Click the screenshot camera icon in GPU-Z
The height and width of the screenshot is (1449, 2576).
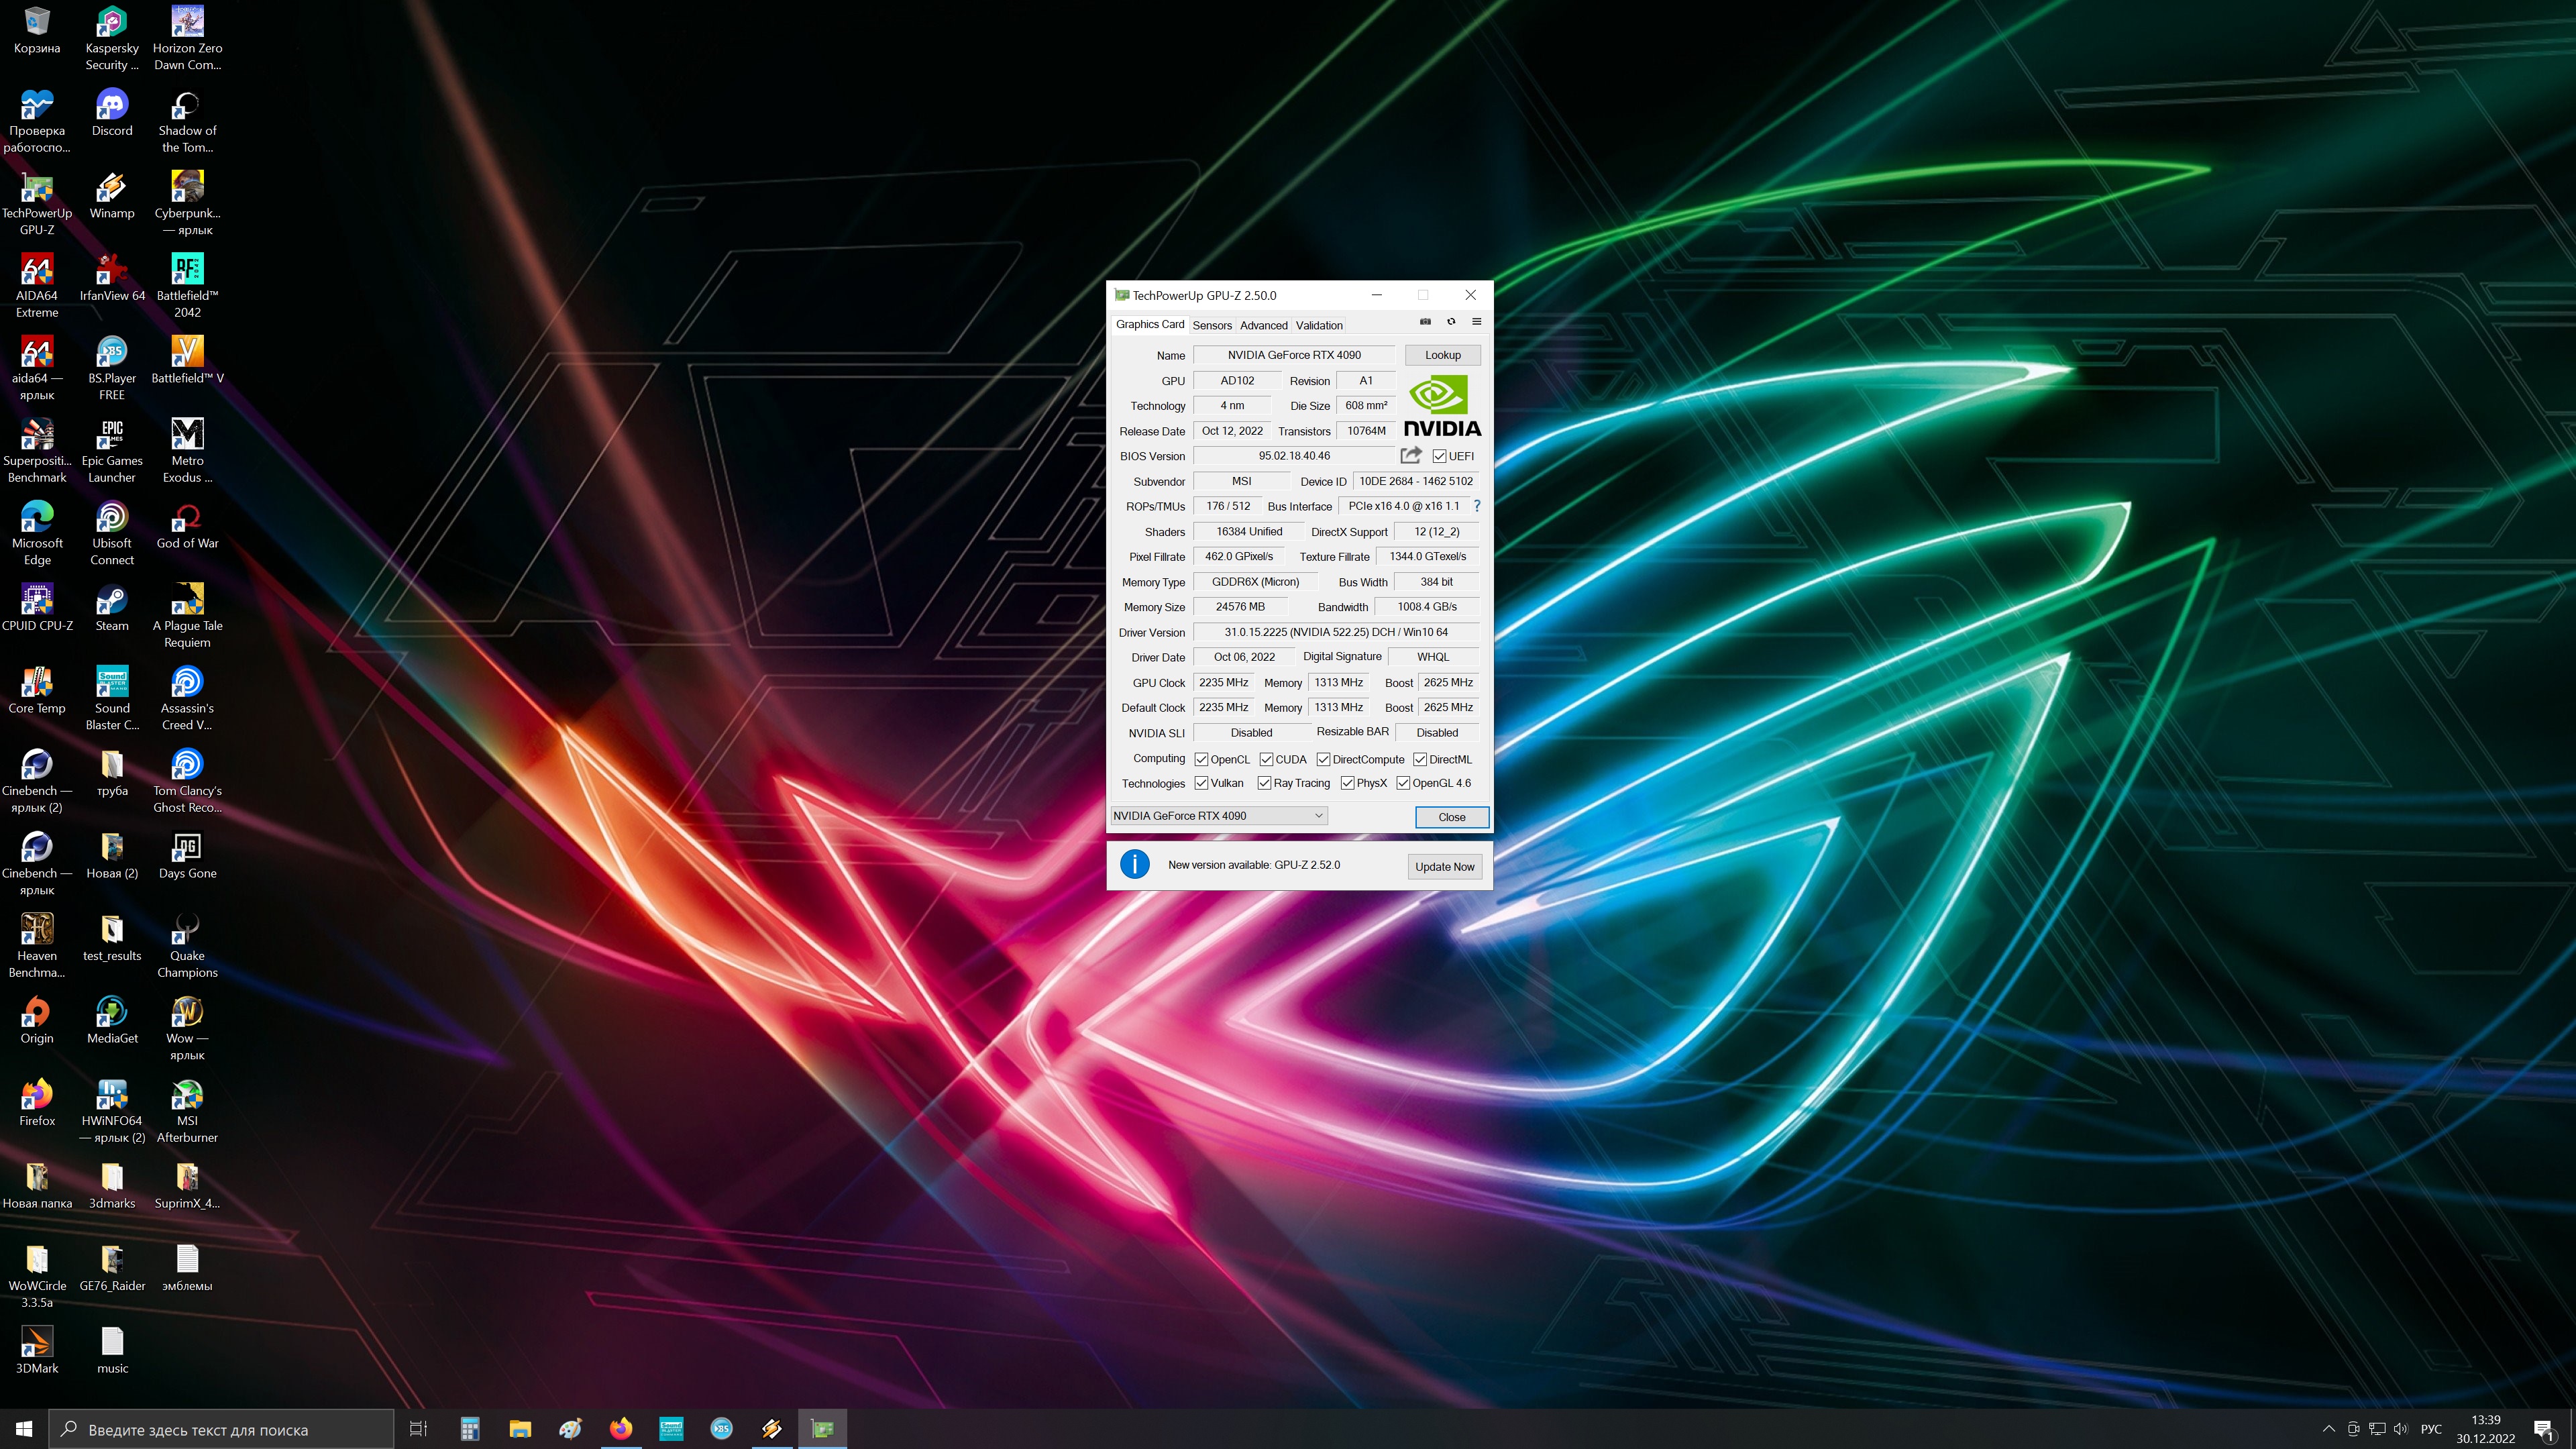point(1425,322)
